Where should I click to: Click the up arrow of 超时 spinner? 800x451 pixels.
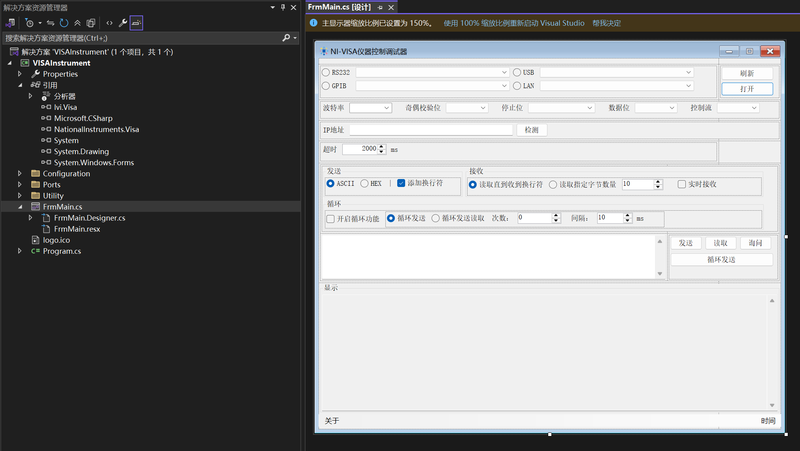coord(381,147)
